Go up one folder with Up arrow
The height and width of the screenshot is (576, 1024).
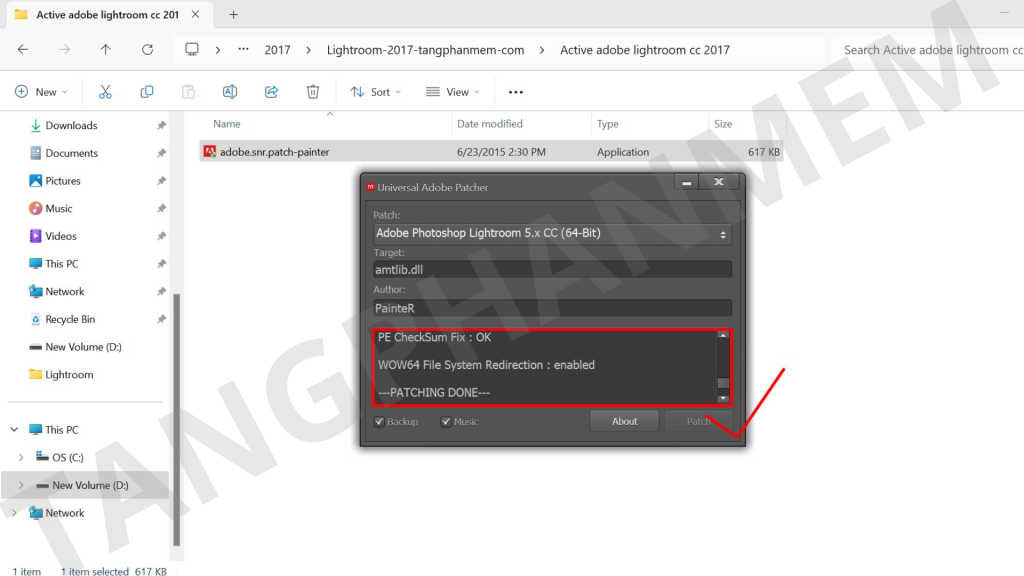pos(106,49)
